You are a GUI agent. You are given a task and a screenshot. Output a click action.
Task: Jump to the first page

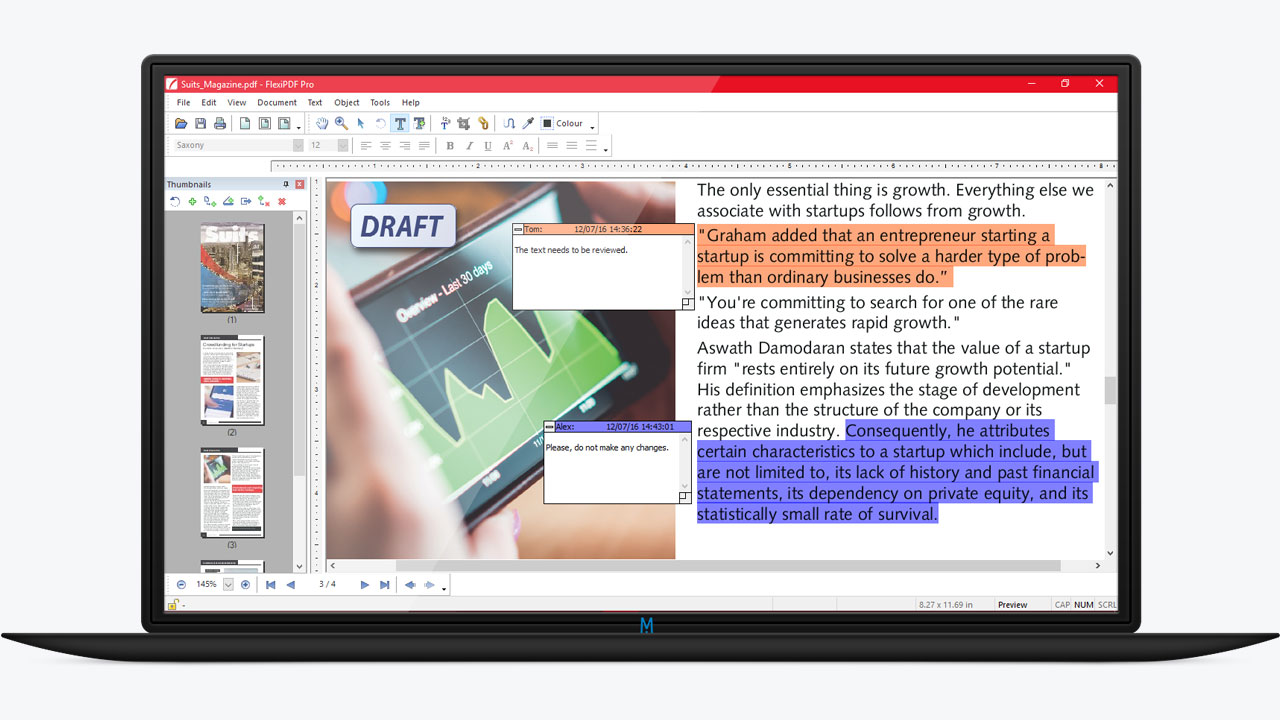point(270,585)
